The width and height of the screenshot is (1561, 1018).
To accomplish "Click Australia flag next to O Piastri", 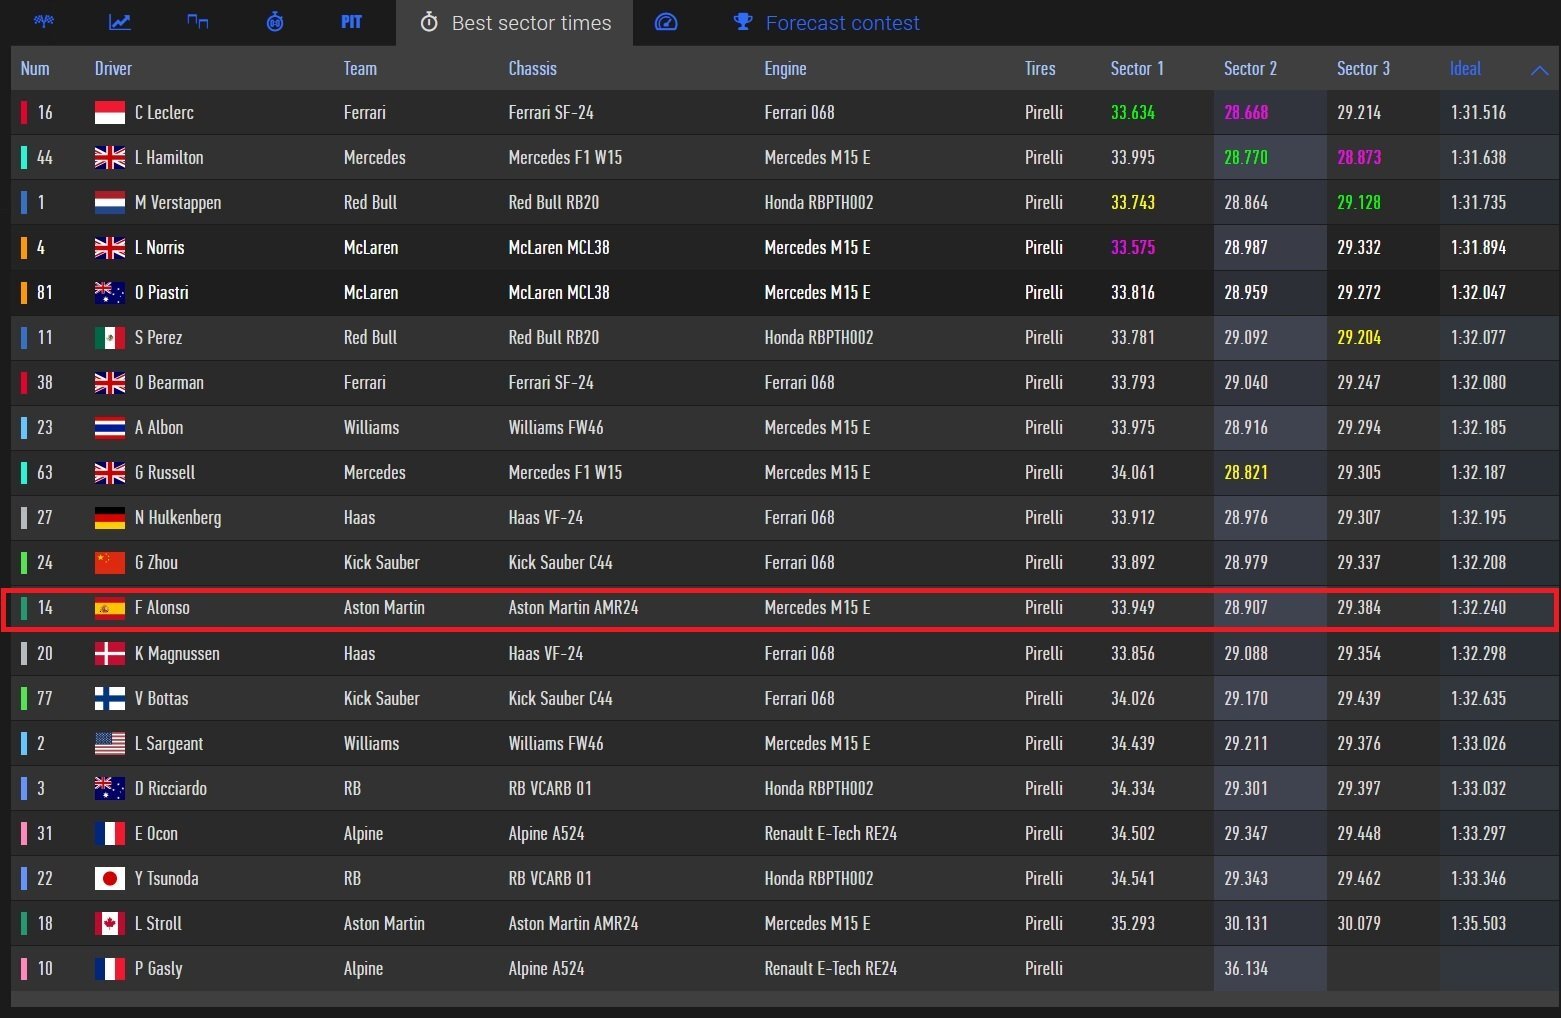I will tap(110, 292).
